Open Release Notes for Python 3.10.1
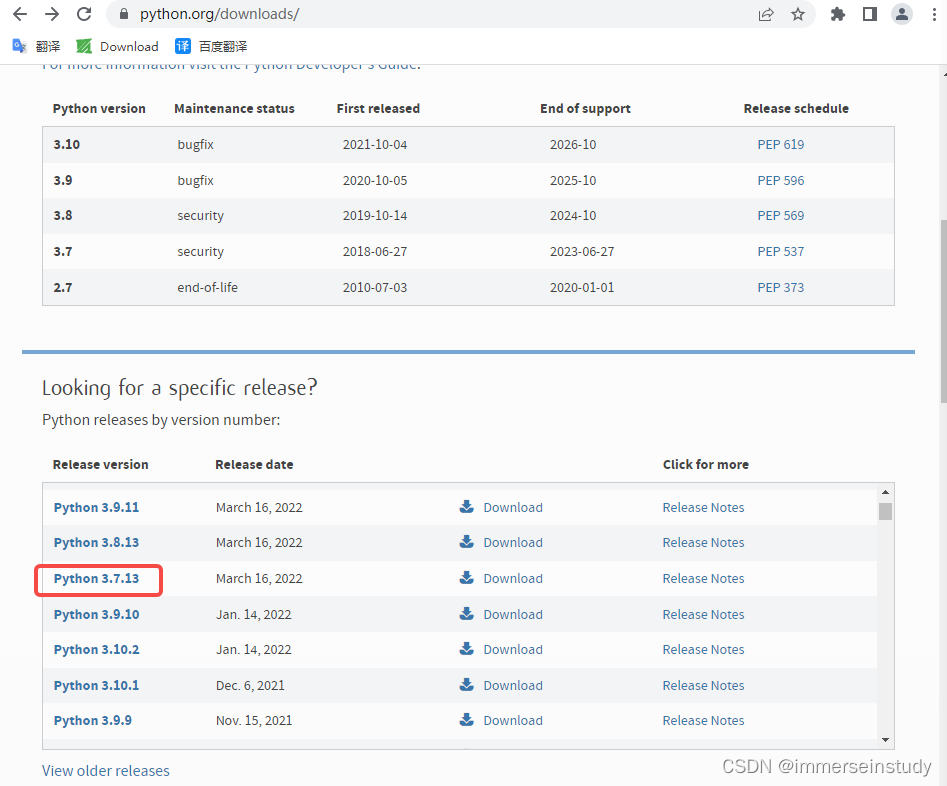This screenshot has height=786, width=947. tap(703, 686)
